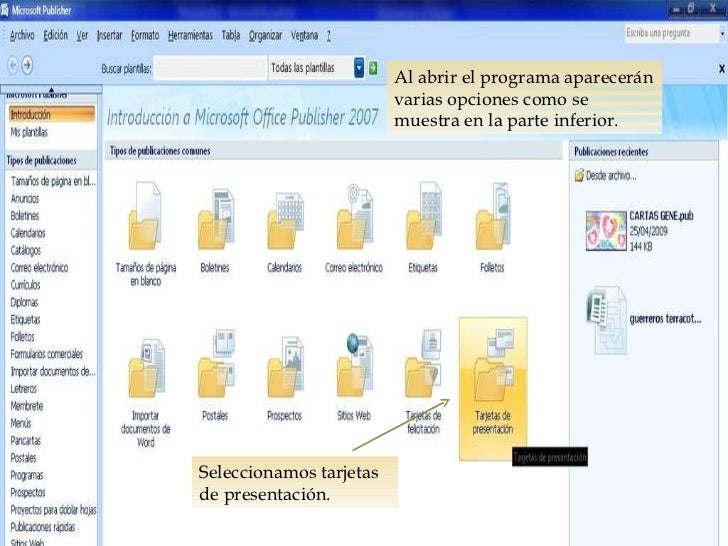Select the Tarjetas de presentación icon
728x546 pixels.
[493, 388]
